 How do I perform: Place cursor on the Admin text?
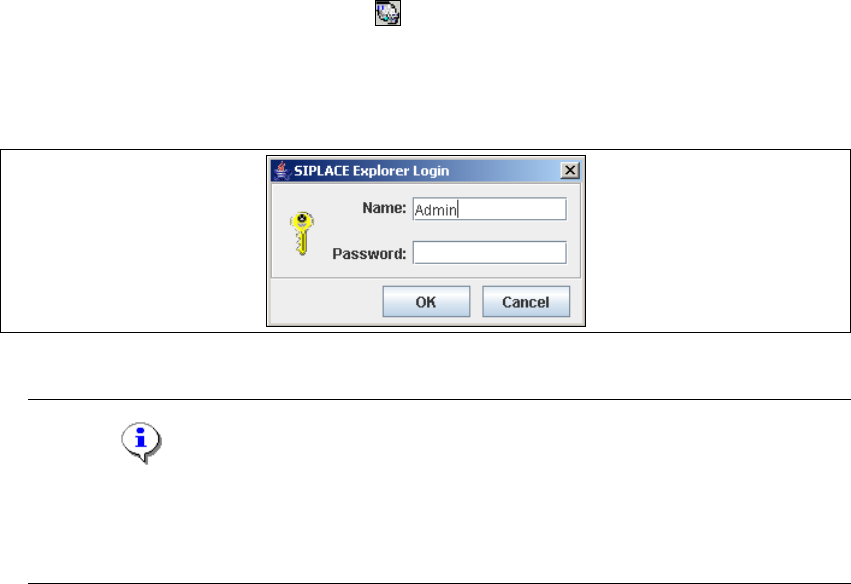point(435,210)
